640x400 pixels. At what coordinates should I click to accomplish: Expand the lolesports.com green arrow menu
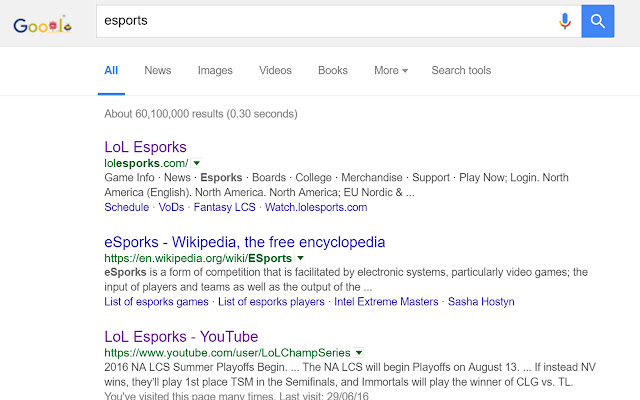197,162
